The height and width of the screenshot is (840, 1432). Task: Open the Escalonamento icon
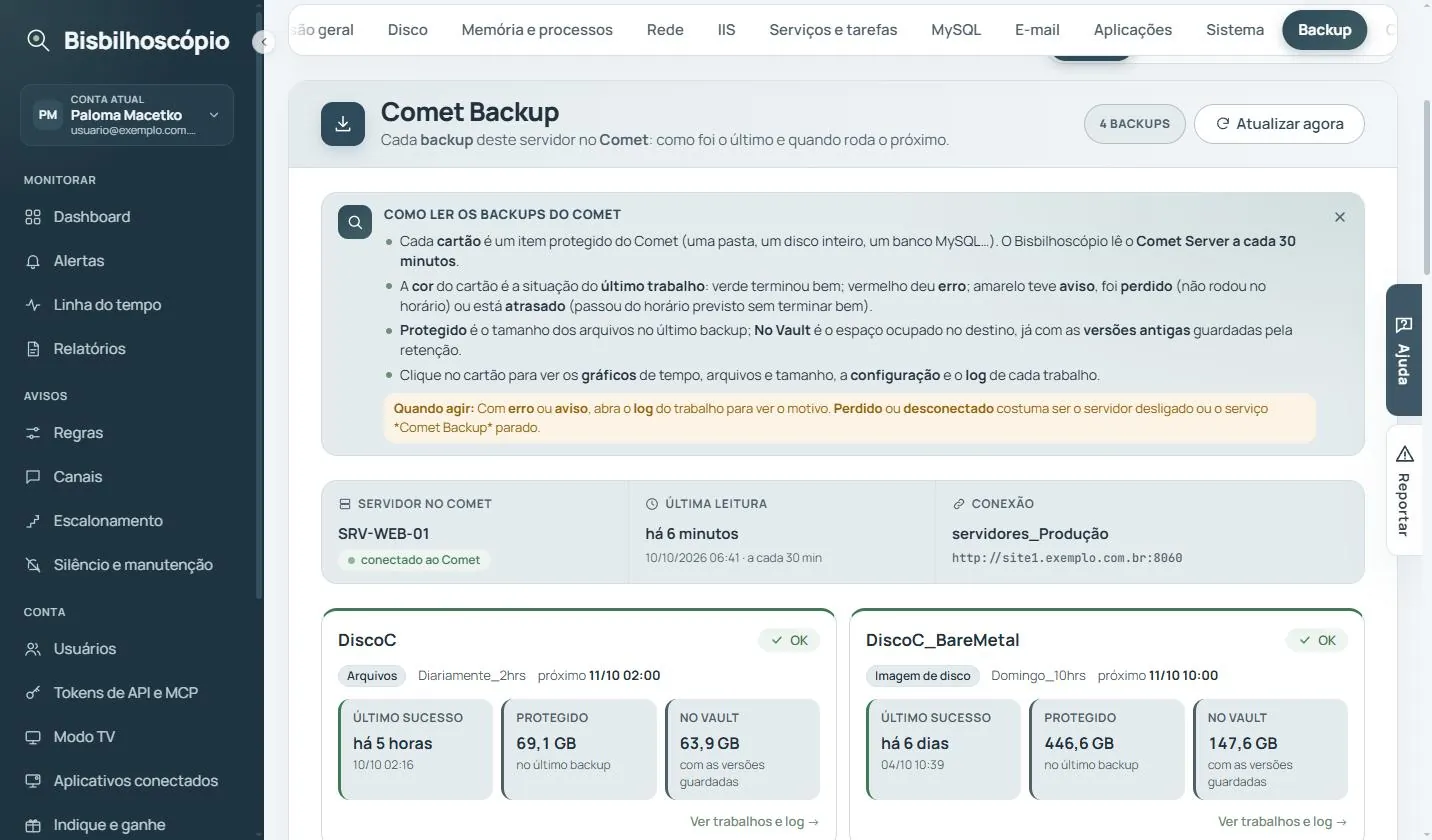tap(33, 521)
